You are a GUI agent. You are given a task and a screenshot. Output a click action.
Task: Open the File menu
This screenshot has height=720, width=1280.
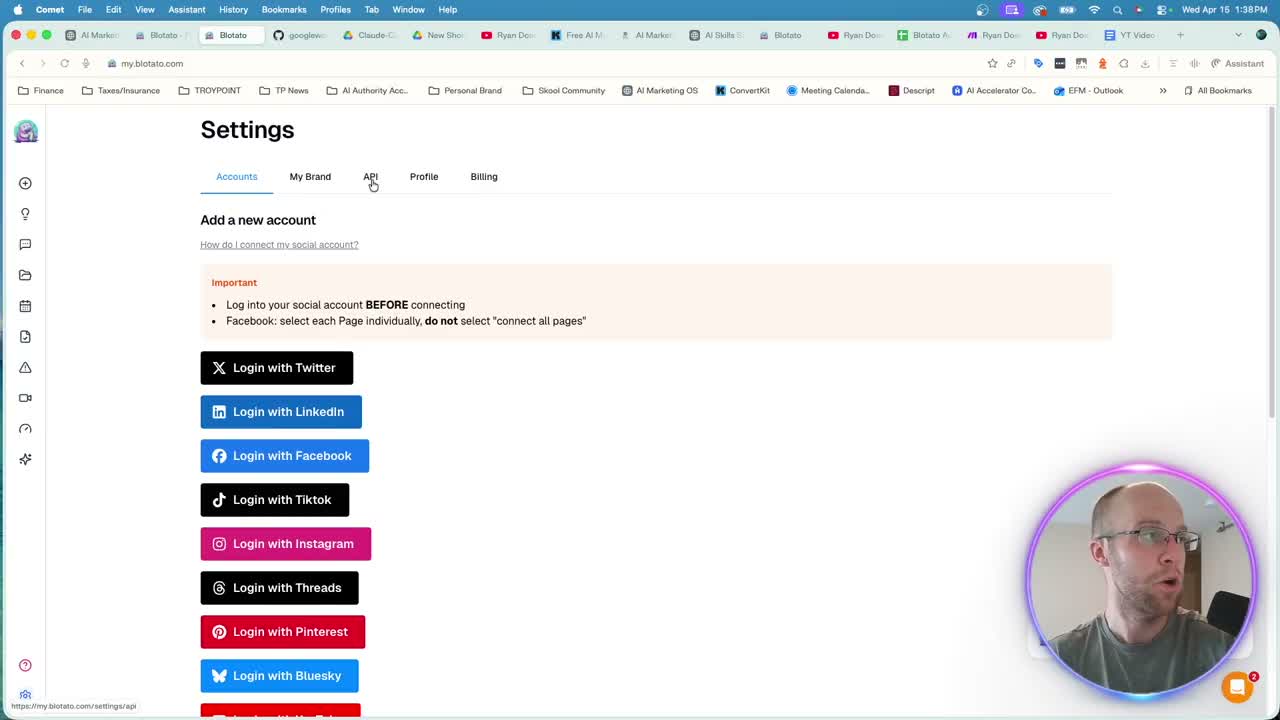point(85,10)
